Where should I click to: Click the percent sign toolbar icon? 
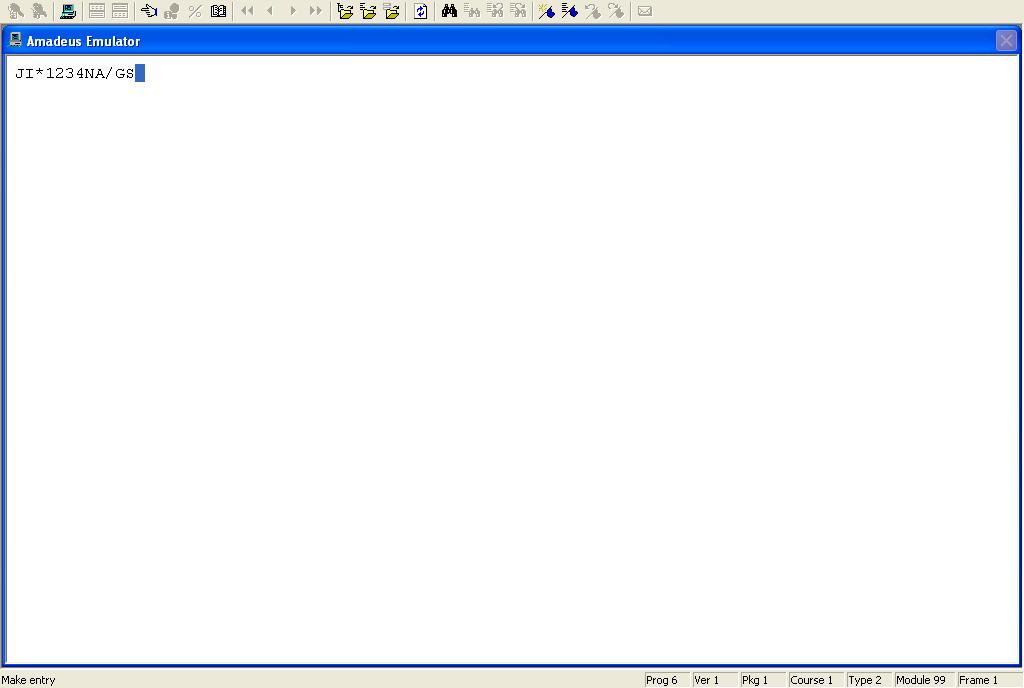pyautogui.click(x=195, y=11)
